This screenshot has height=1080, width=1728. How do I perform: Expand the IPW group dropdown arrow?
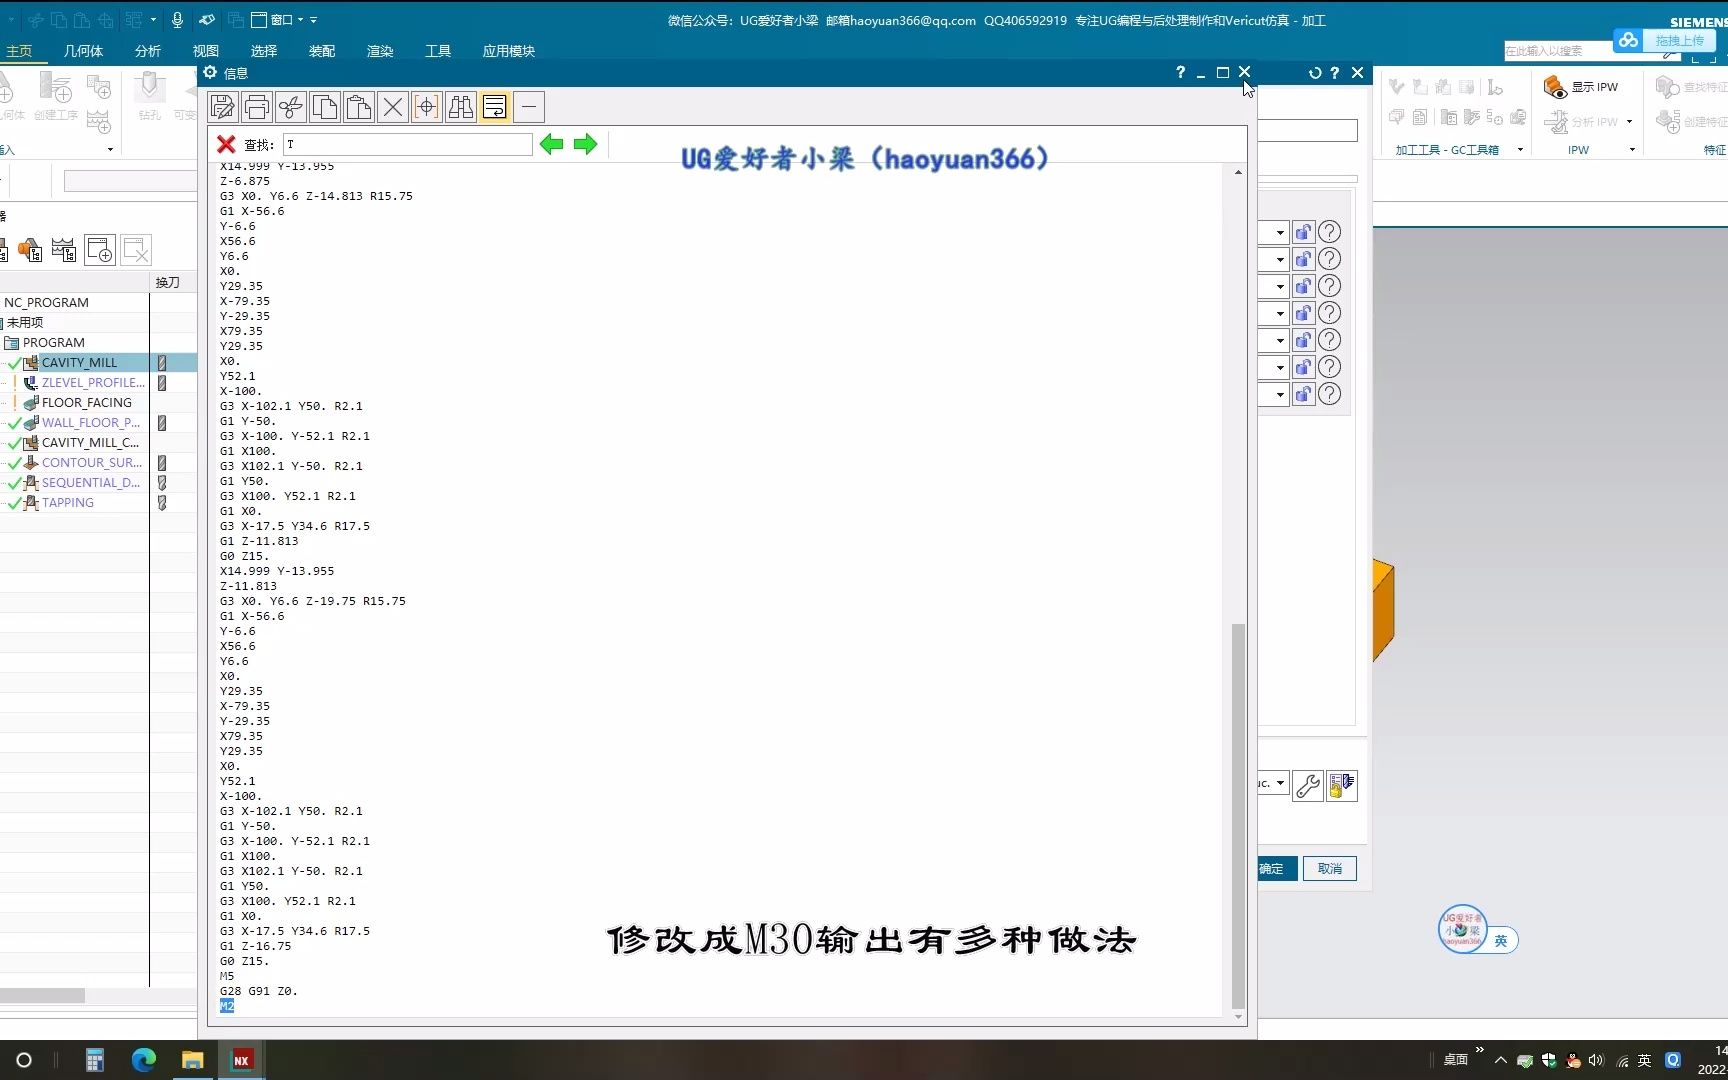click(x=1632, y=150)
